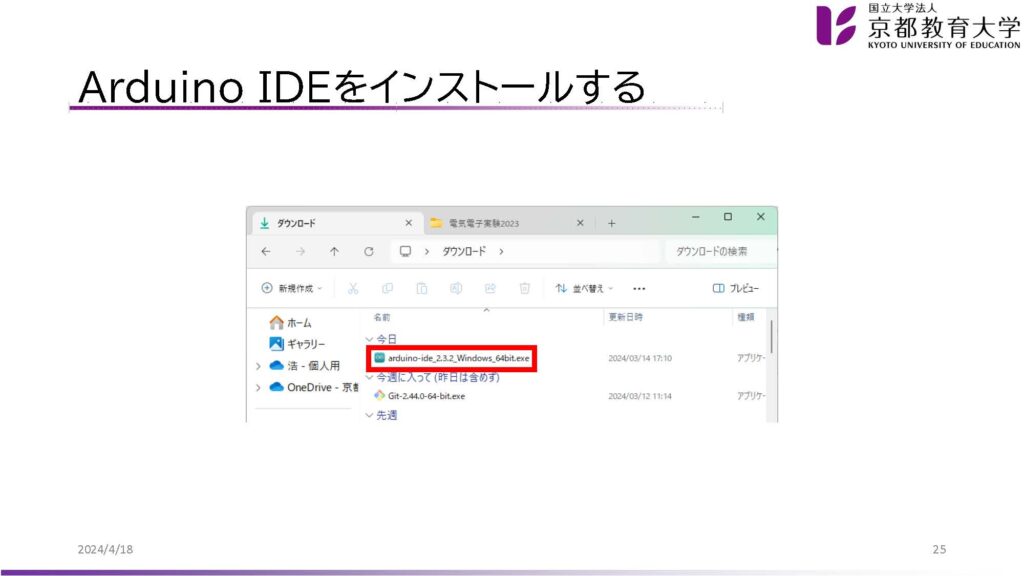This screenshot has height=576, width=1024.
Task: Open the 並べ替え sort dropdown
Action: [585, 288]
